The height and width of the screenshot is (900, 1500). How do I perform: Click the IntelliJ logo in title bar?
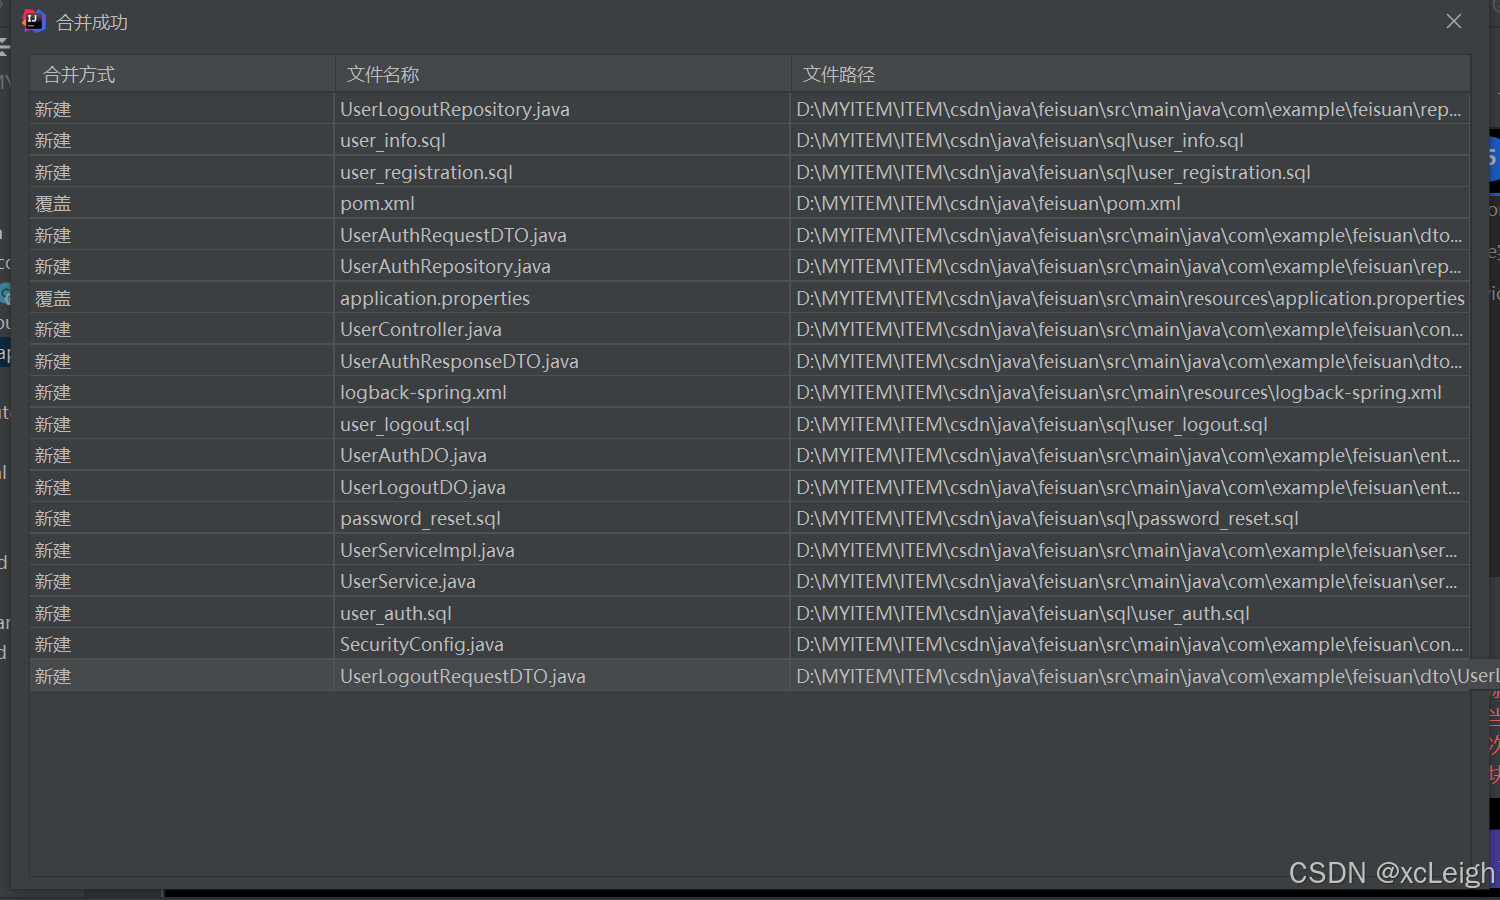coord(34,21)
